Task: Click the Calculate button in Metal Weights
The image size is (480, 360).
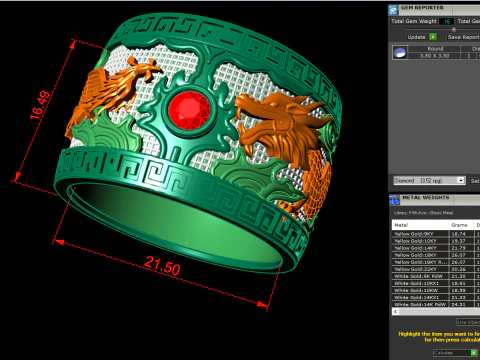Action: pyautogui.click(x=455, y=352)
